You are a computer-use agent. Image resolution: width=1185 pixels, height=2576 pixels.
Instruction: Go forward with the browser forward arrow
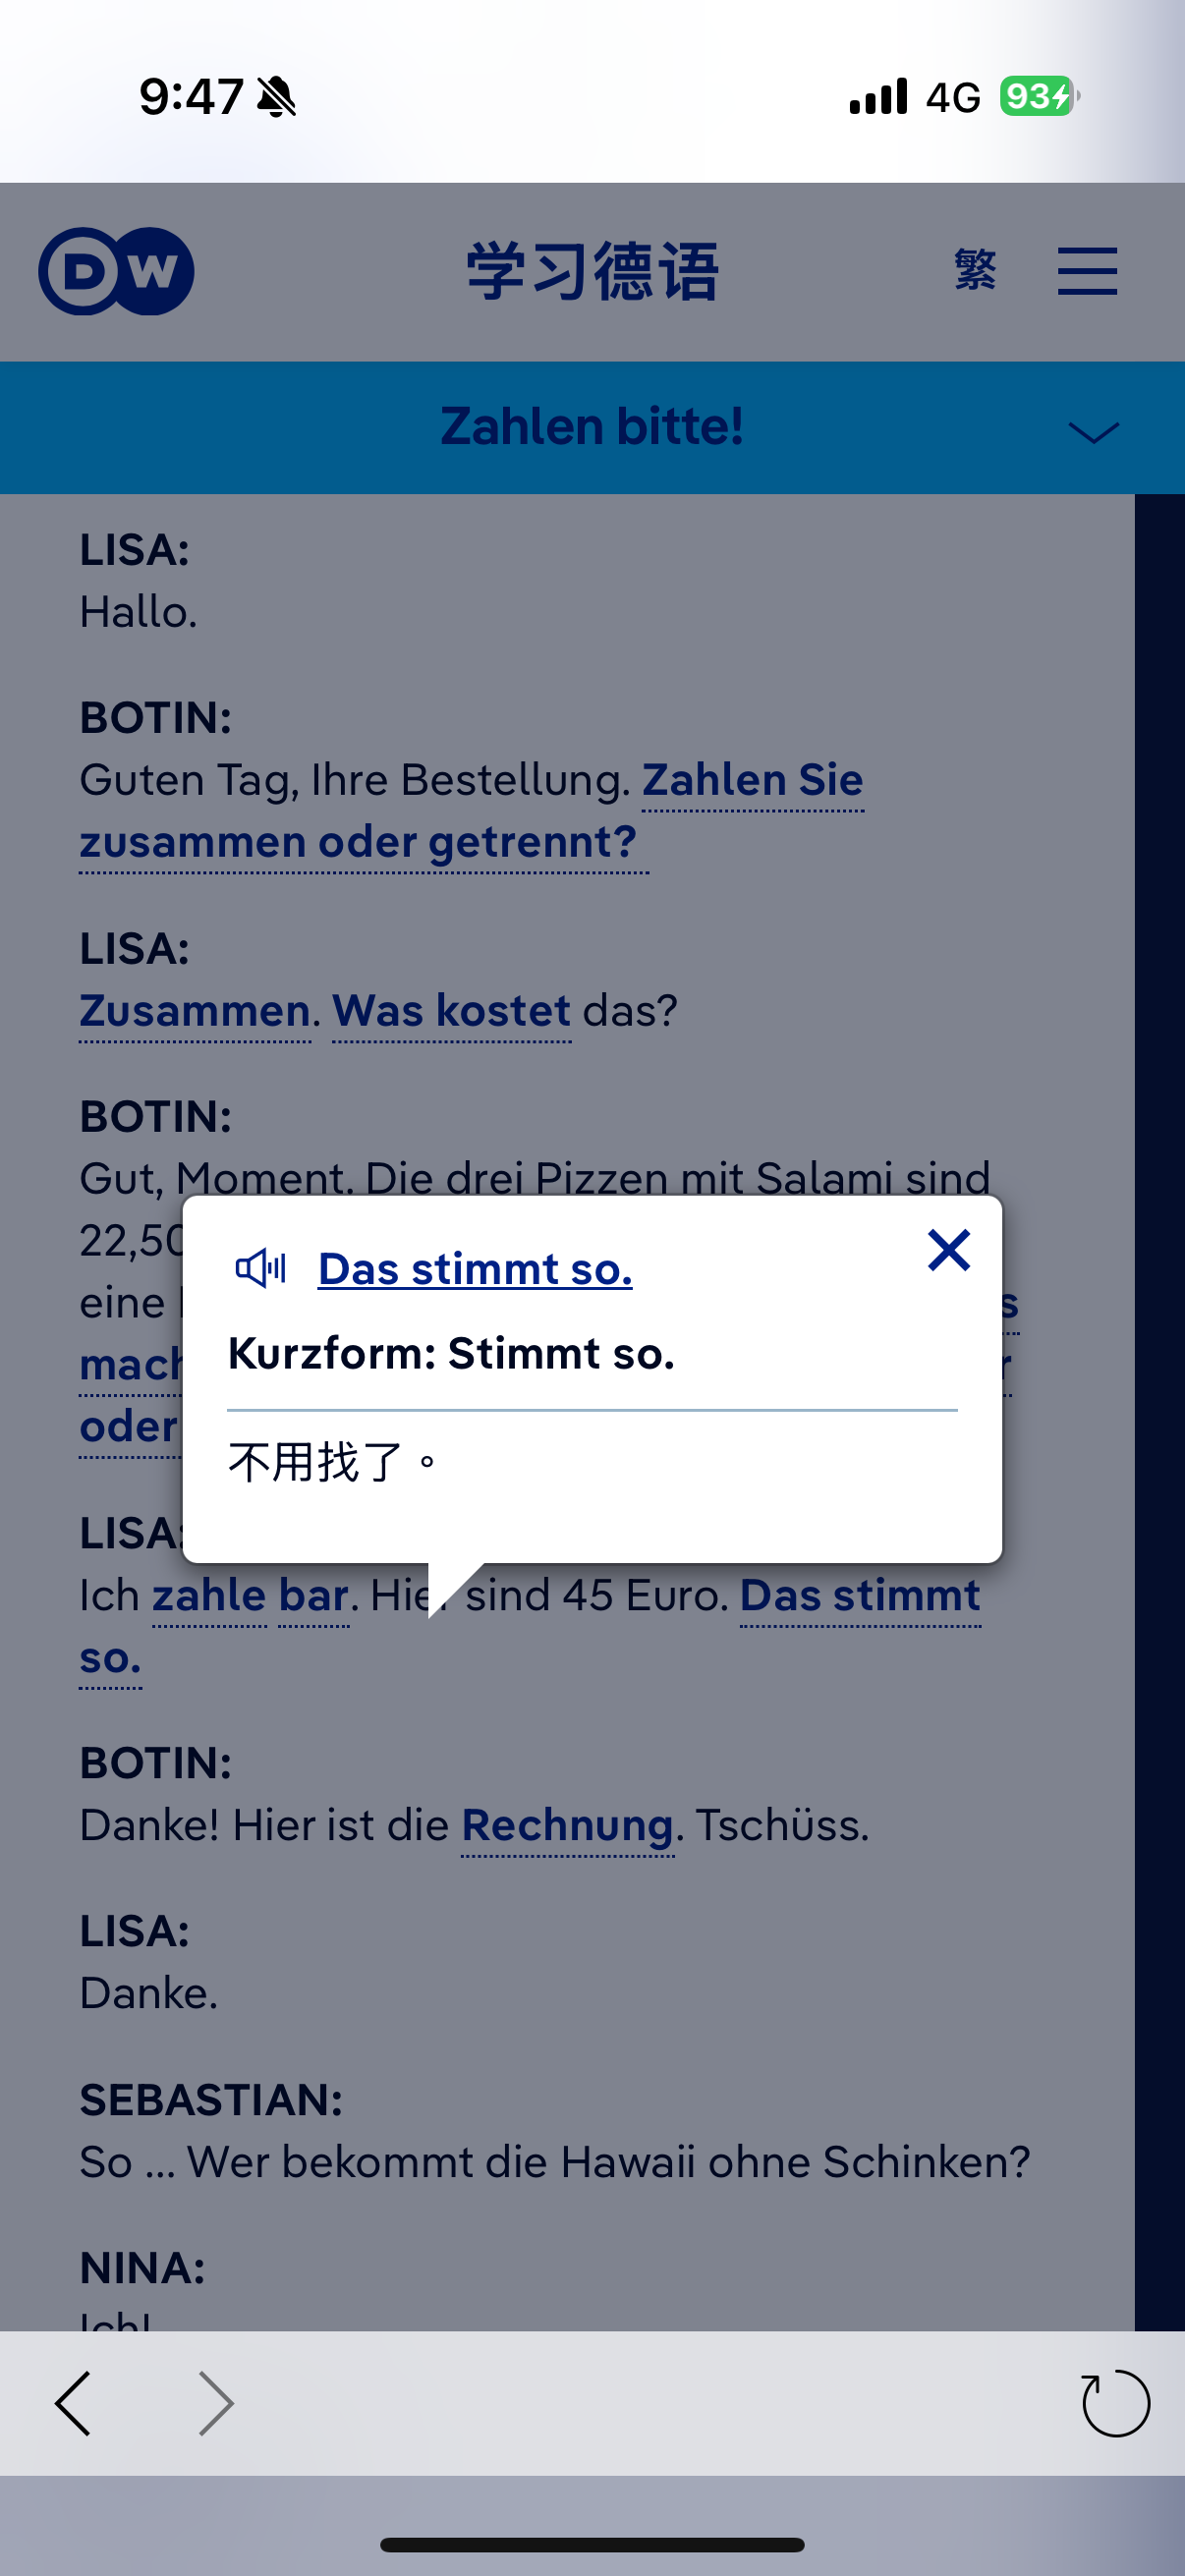point(215,2402)
